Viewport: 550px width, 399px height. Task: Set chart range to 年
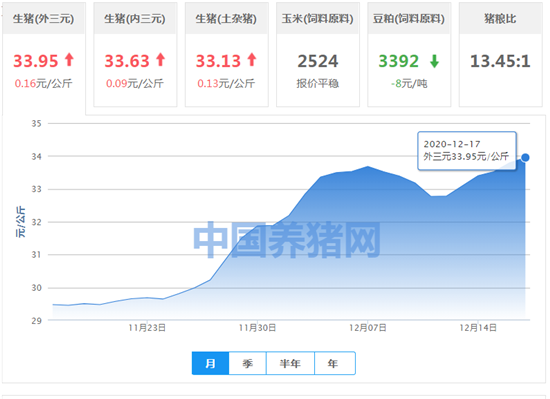point(335,363)
